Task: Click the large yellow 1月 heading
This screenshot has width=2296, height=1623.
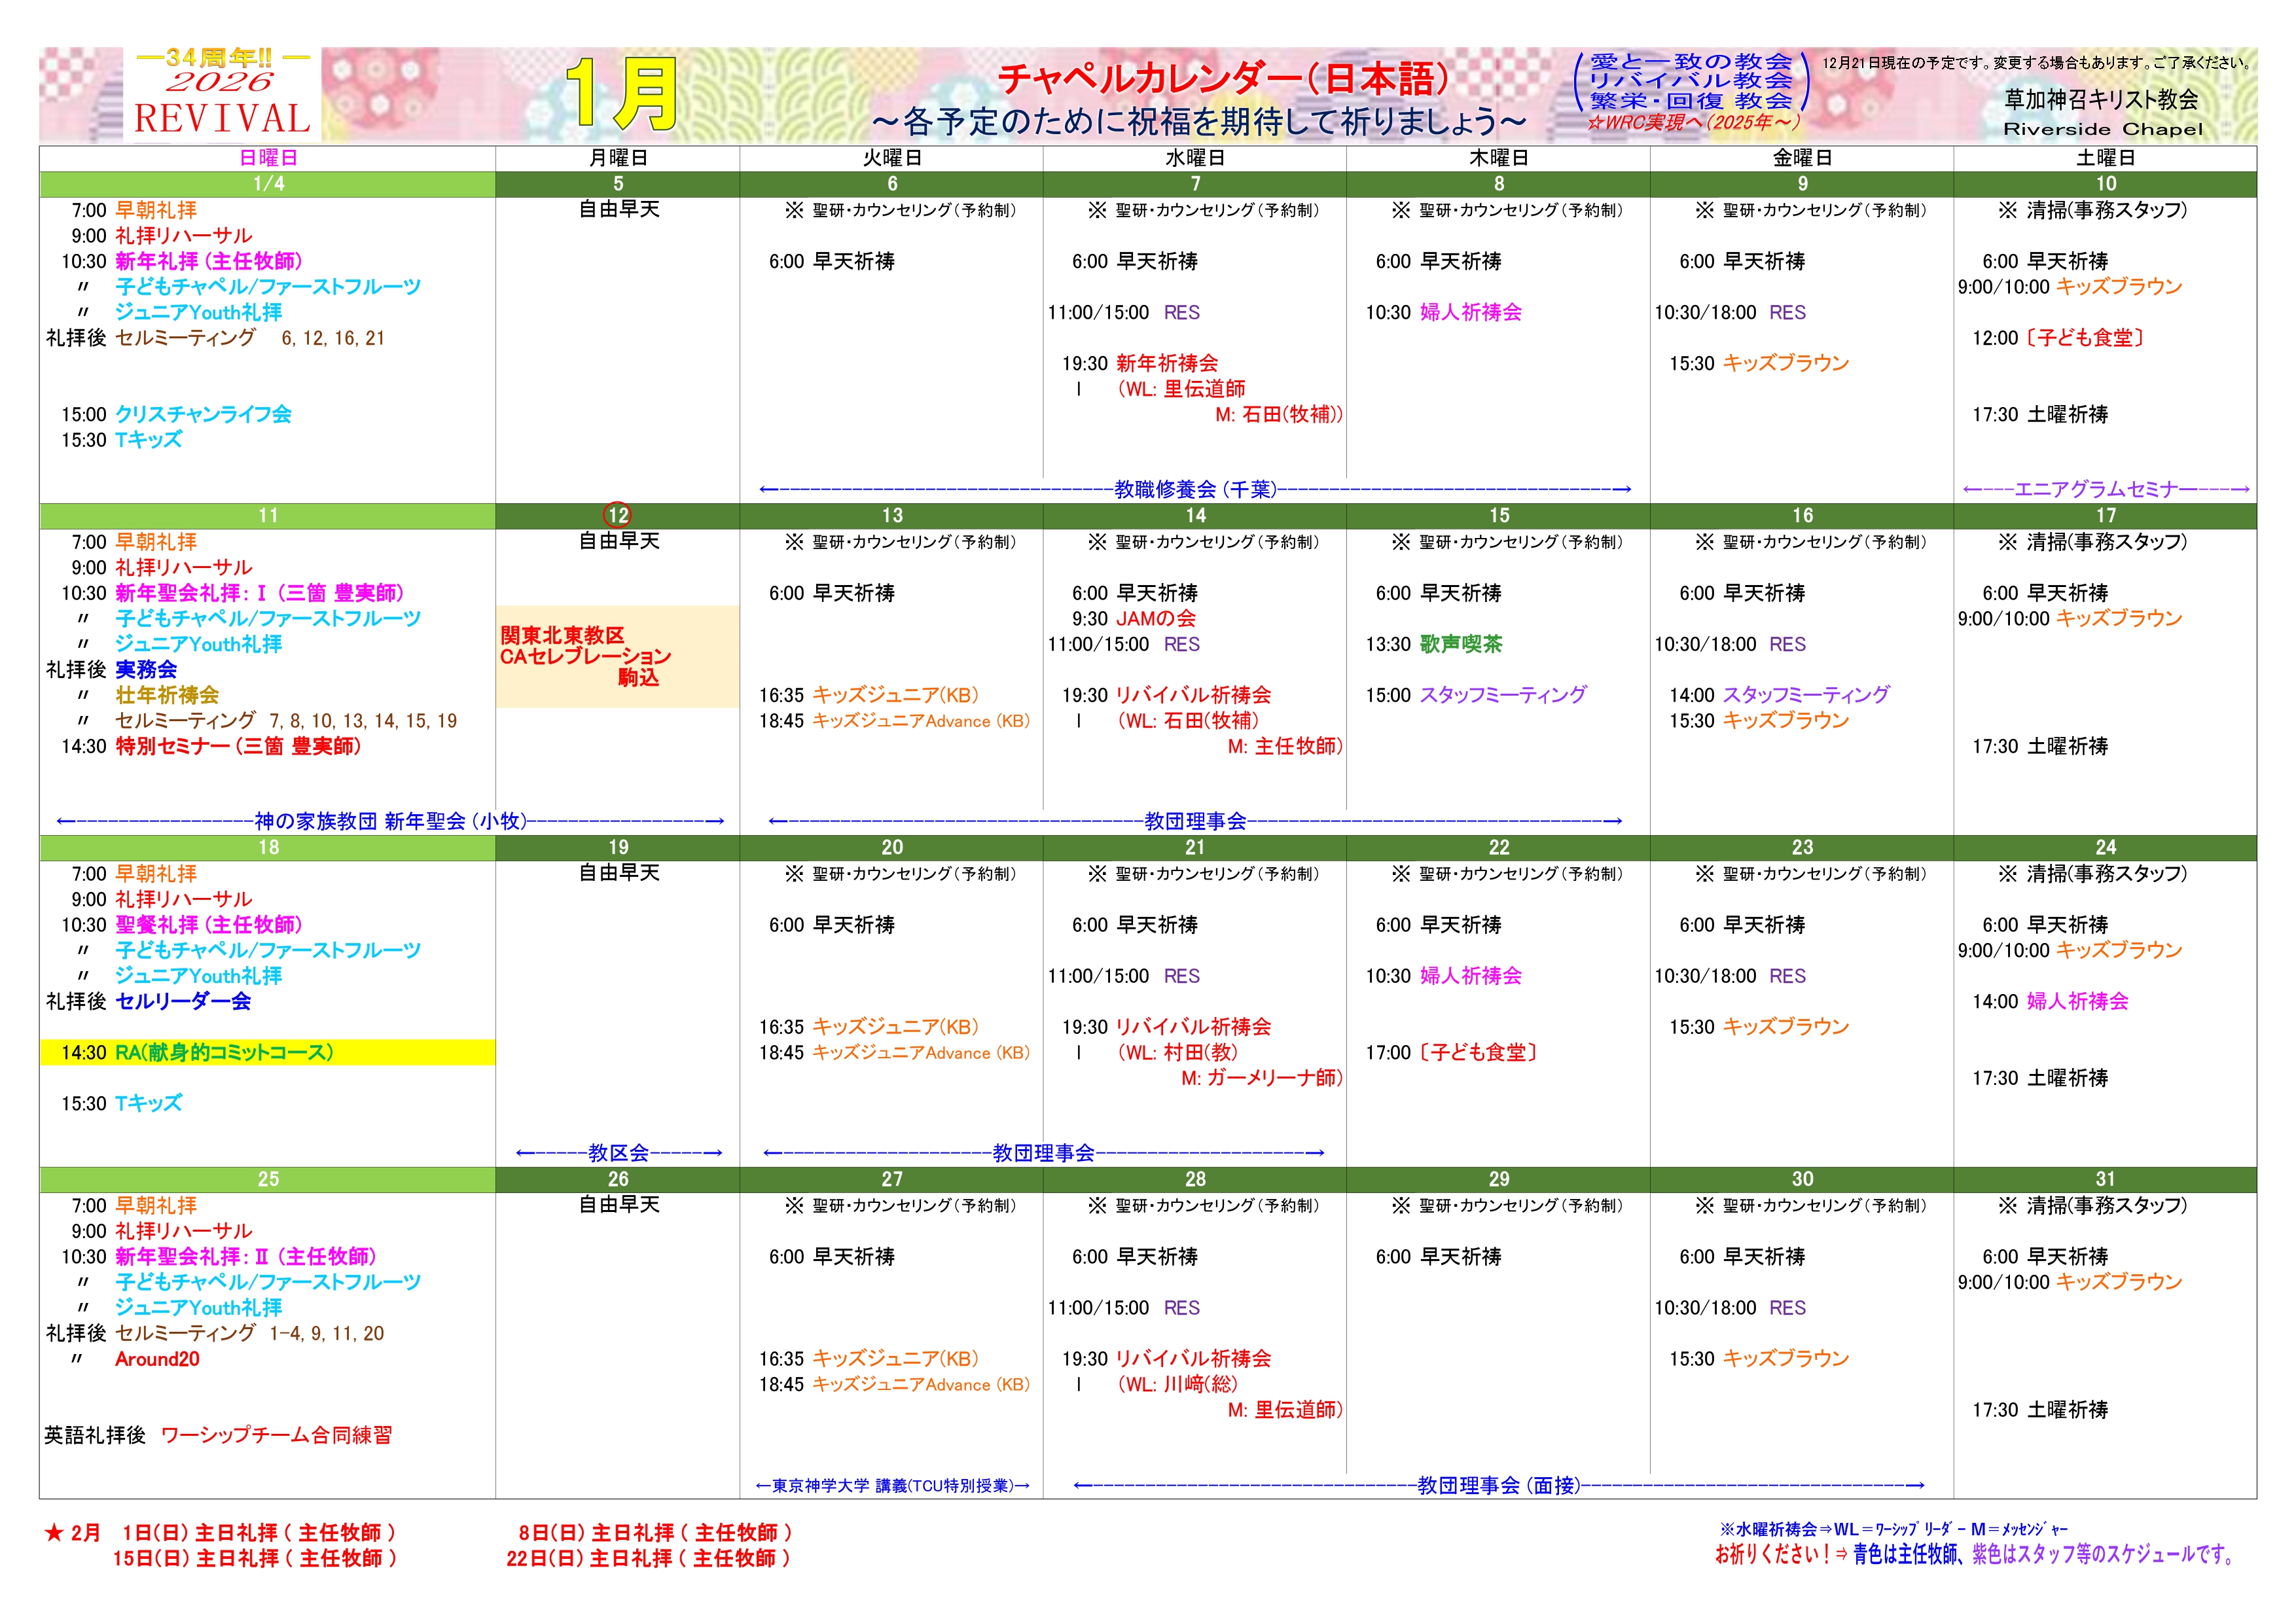Action: [x=621, y=95]
